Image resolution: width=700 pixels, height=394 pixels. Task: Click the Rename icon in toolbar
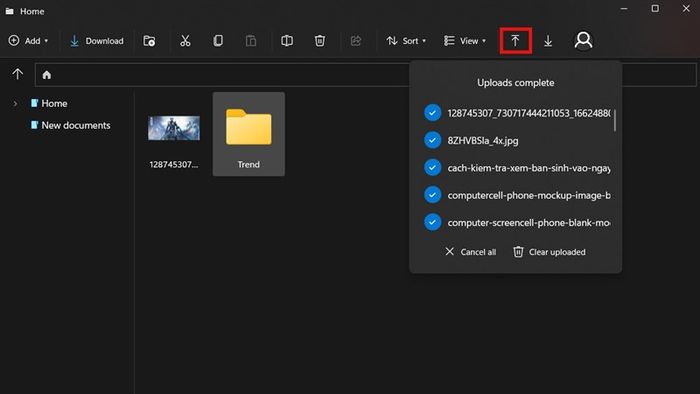(x=287, y=41)
